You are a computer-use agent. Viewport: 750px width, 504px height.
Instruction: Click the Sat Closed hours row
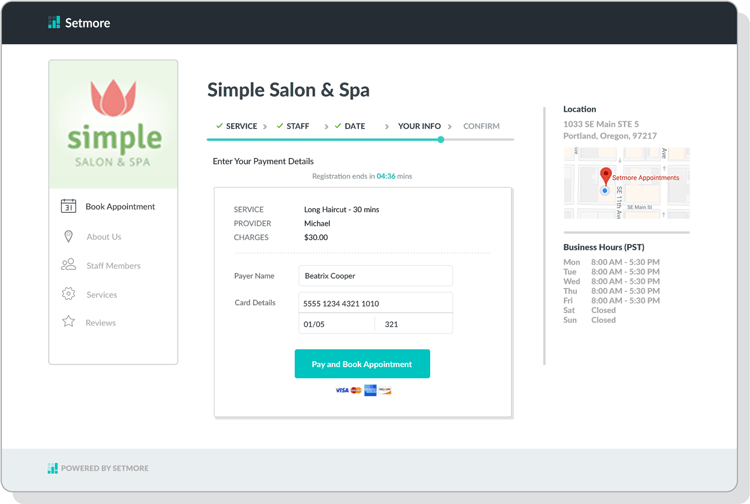tap(589, 310)
